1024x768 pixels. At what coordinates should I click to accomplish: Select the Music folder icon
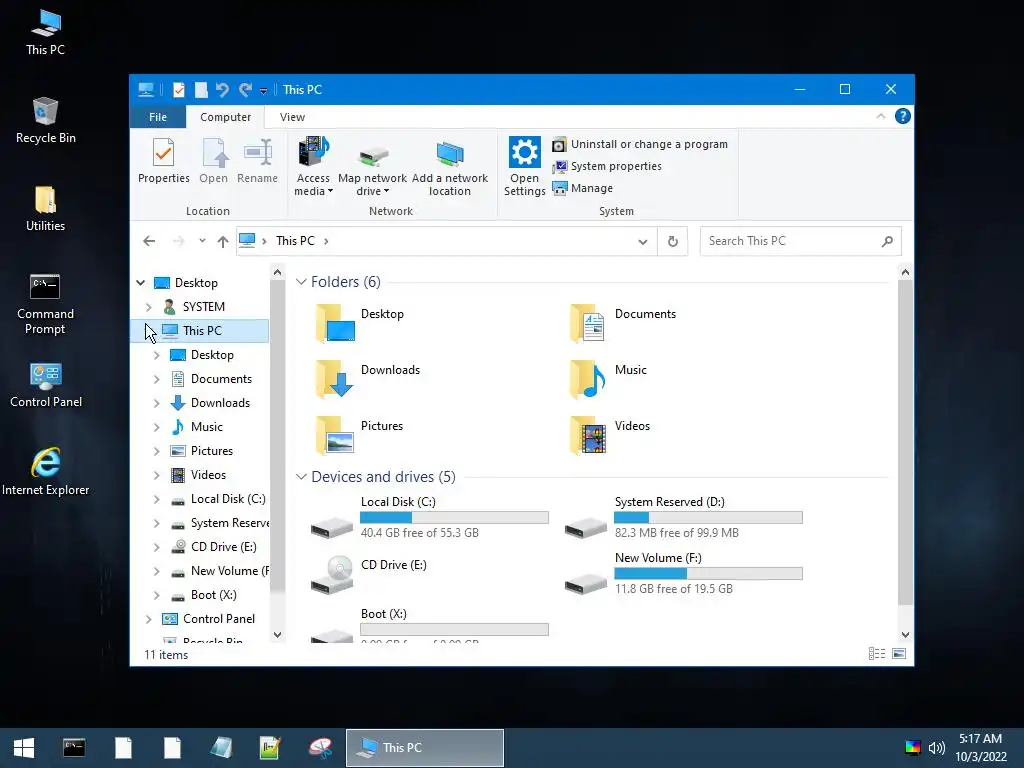point(588,379)
